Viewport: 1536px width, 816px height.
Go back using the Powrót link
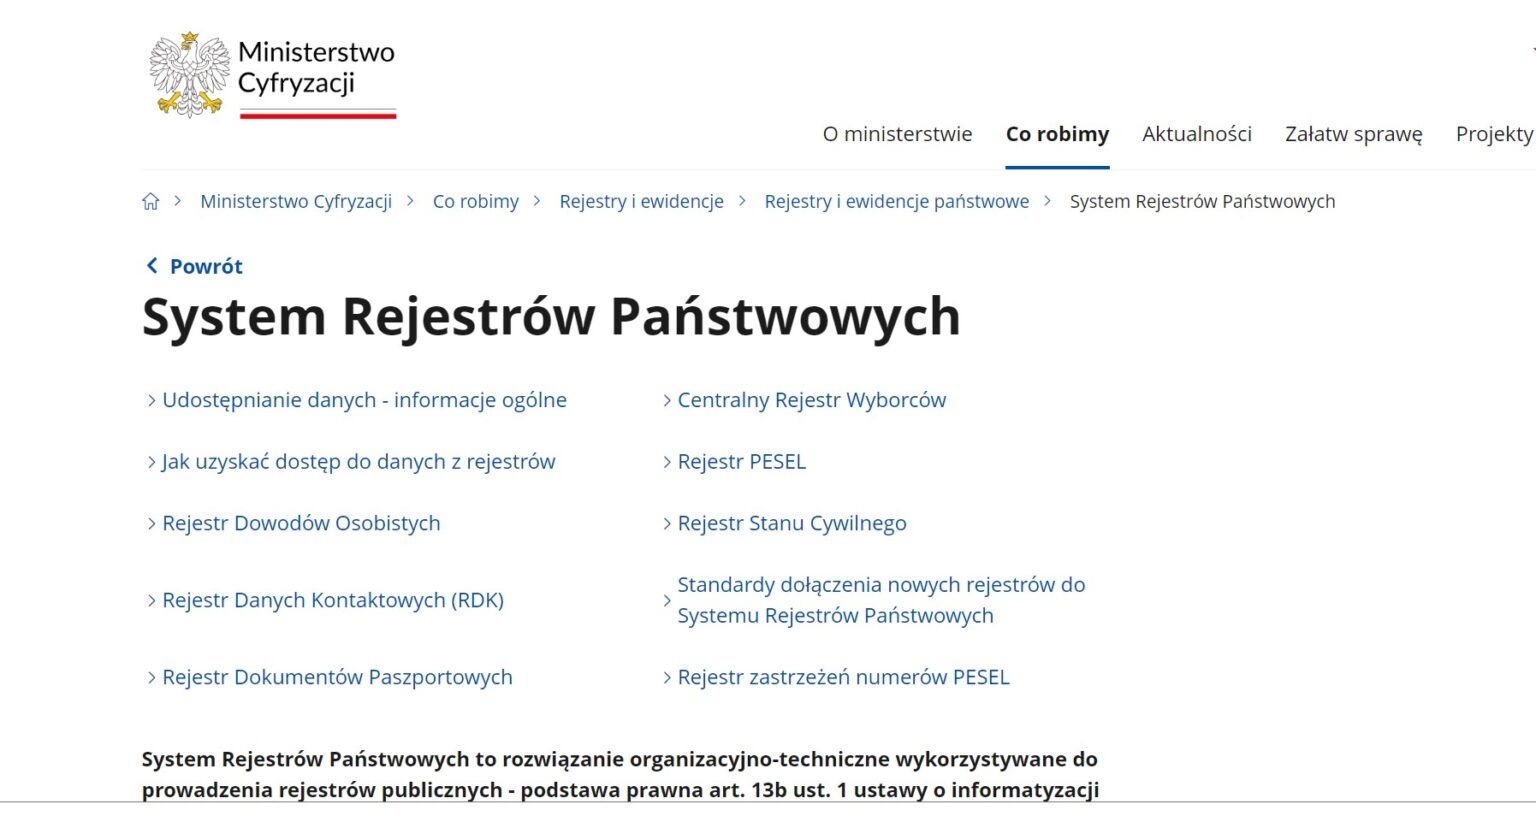point(206,266)
